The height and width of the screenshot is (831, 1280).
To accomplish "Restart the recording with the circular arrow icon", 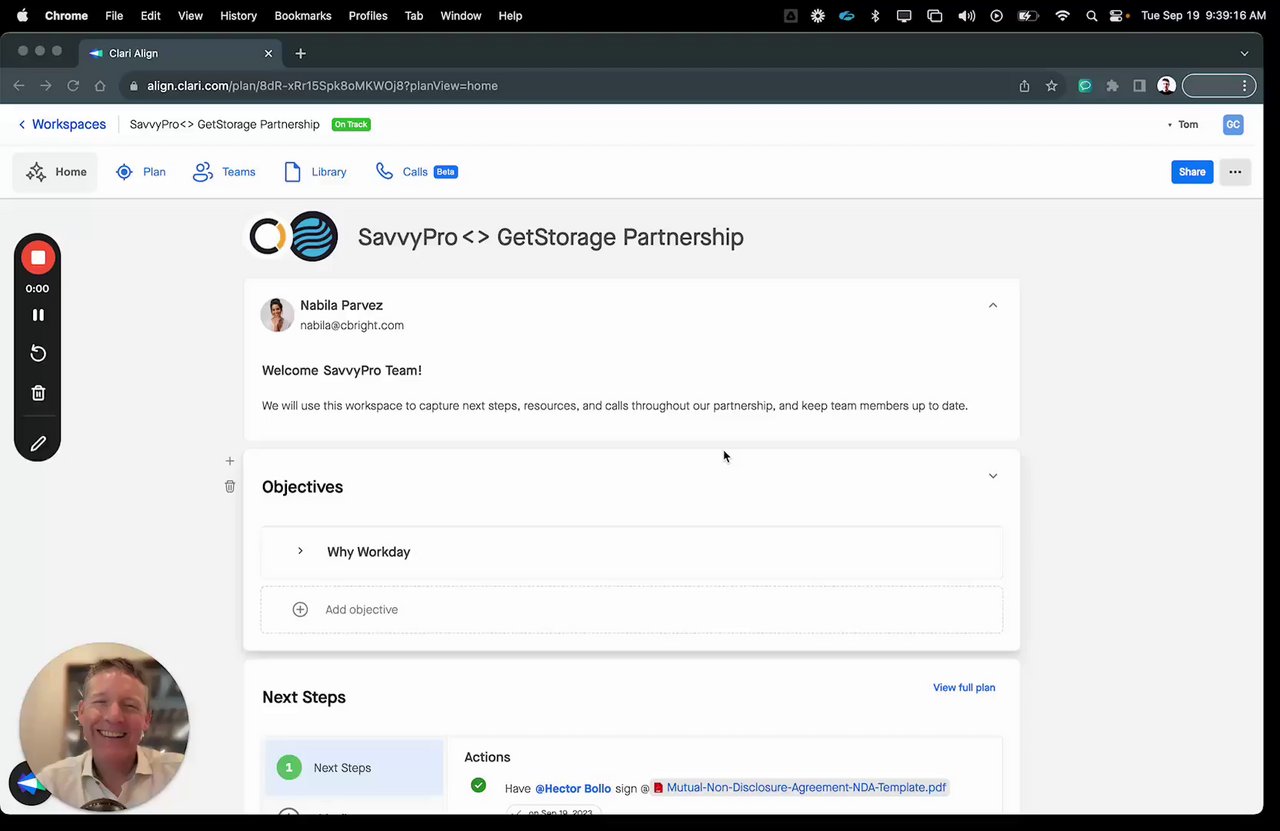I will pyautogui.click(x=38, y=353).
